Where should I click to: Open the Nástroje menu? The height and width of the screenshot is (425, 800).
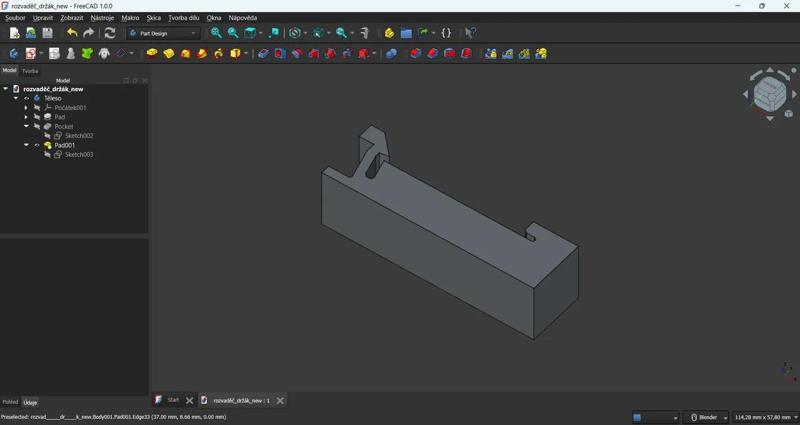pyautogui.click(x=102, y=18)
